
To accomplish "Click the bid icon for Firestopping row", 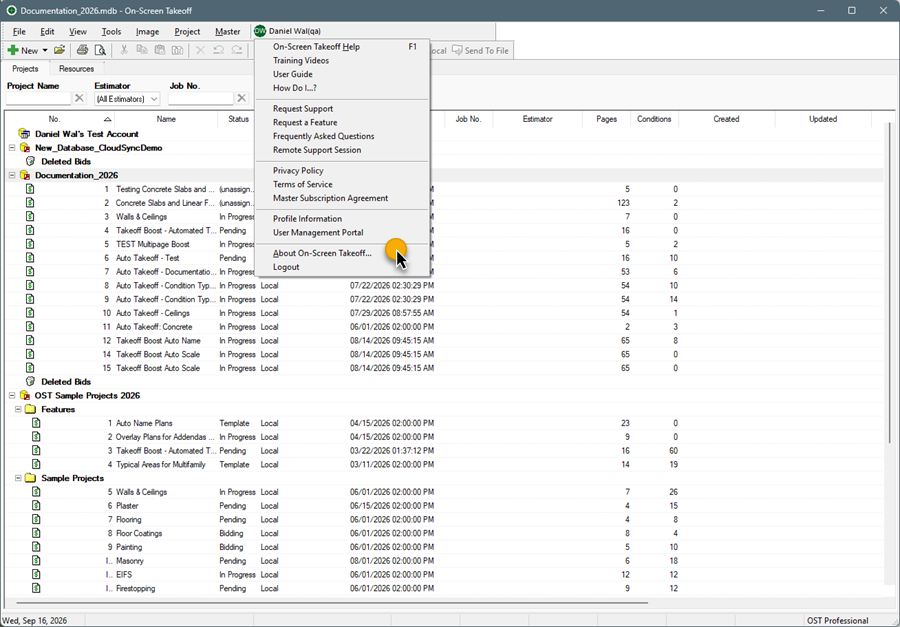I will coord(36,589).
